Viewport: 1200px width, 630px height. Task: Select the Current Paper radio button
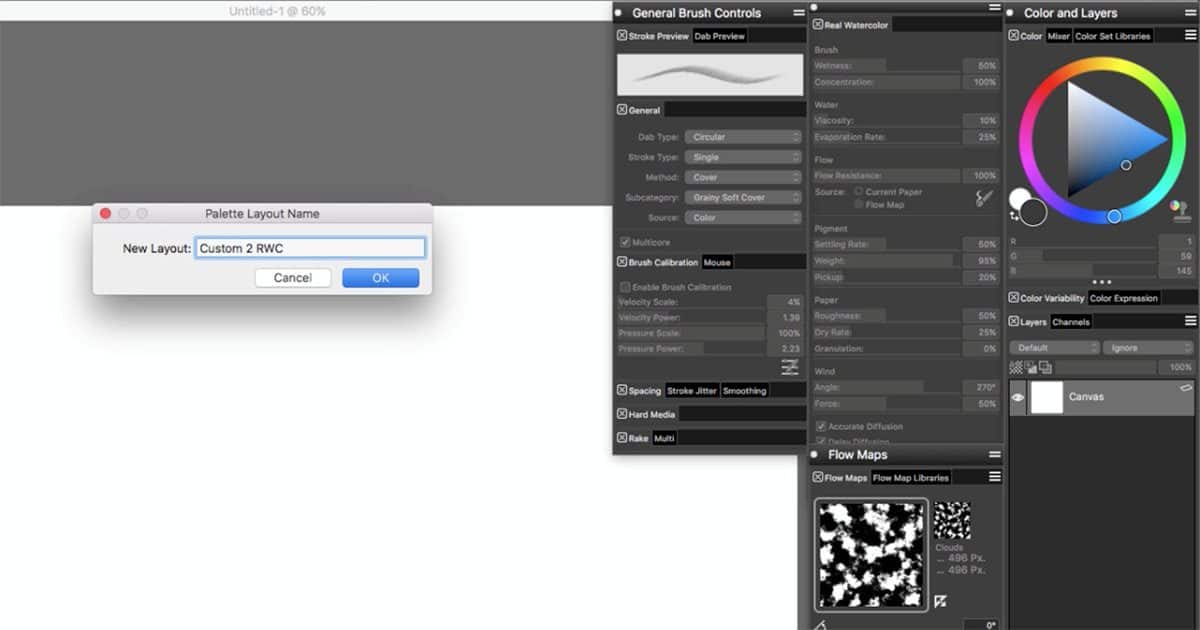[859, 191]
